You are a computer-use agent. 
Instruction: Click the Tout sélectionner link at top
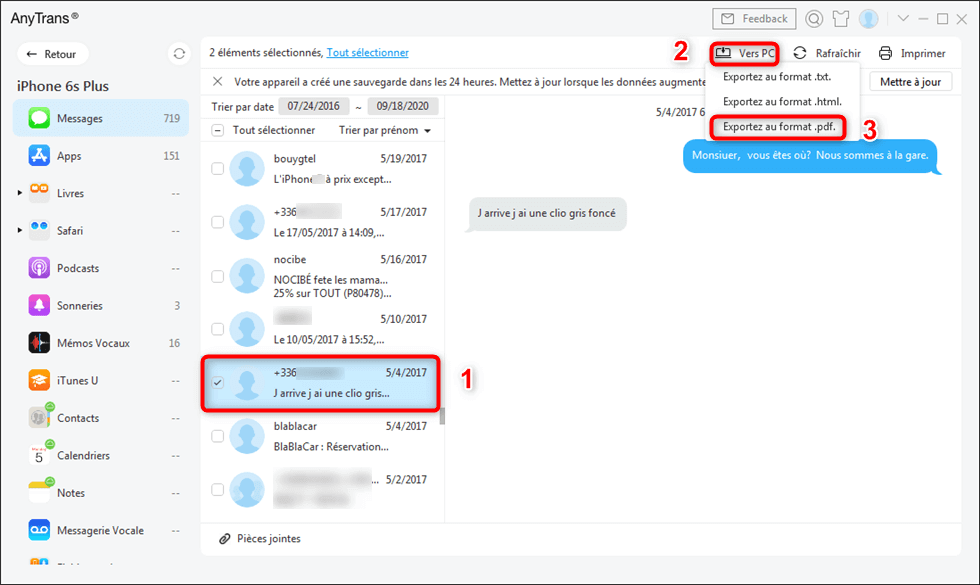[368, 52]
